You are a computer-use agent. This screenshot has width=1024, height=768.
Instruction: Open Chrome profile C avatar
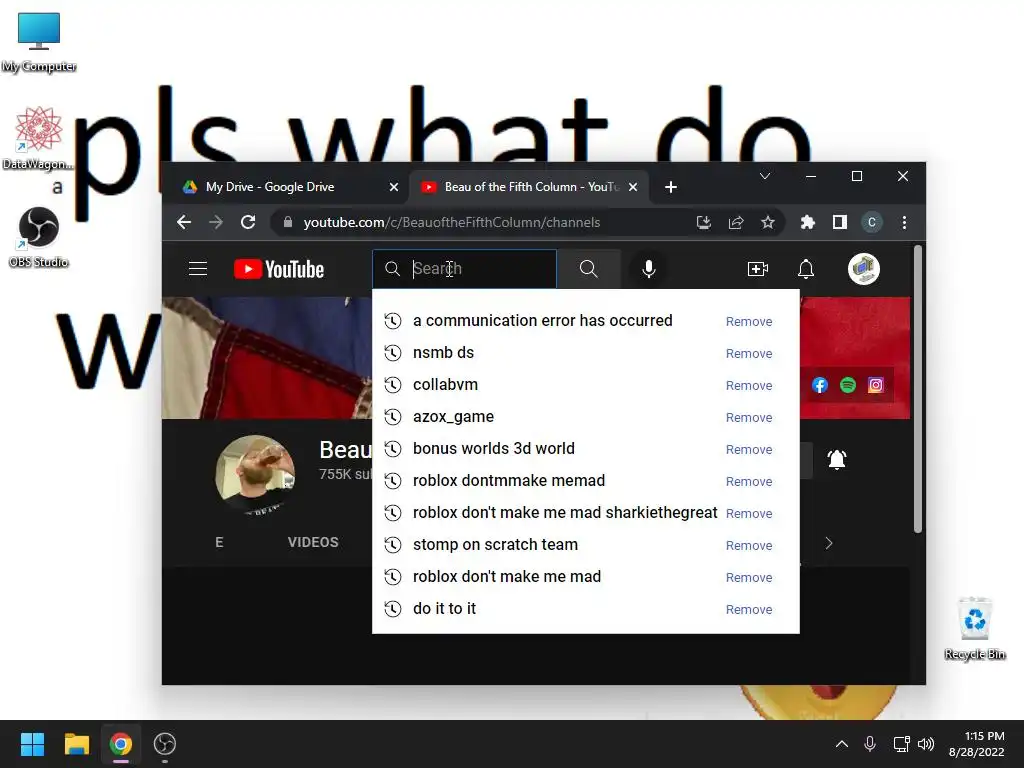click(871, 222)
